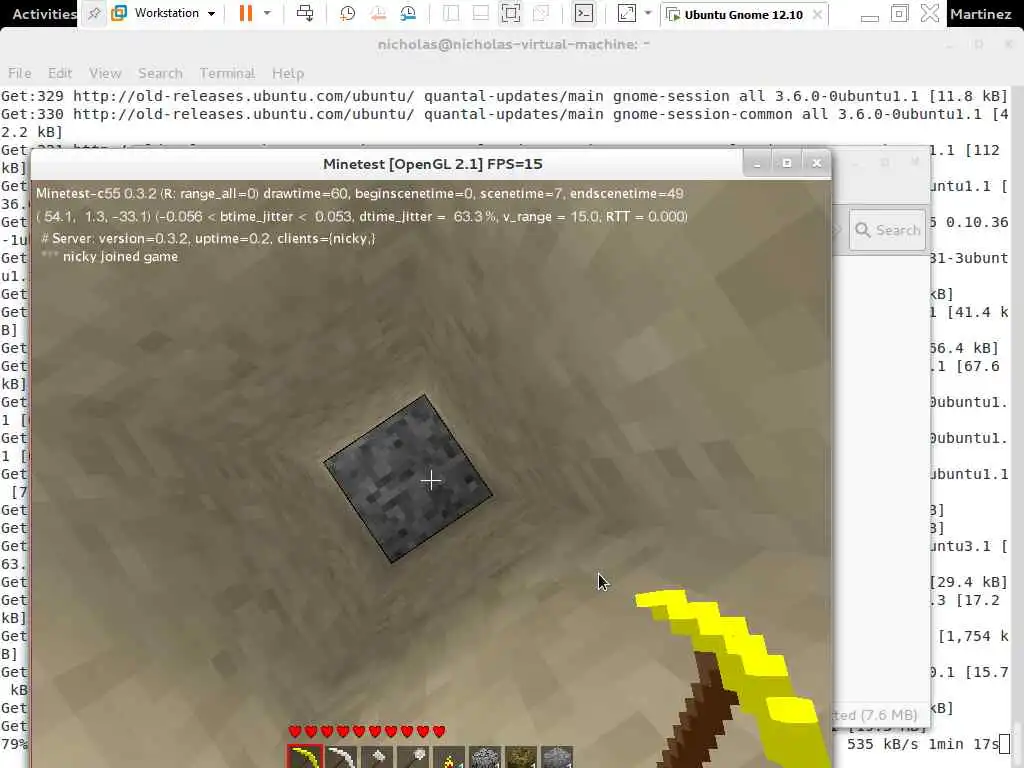This screenshot has height=768, width=1024.
Task: Click the terminal title nicholas@nicholas-virtual-machine
Action: tap(513, 44)
